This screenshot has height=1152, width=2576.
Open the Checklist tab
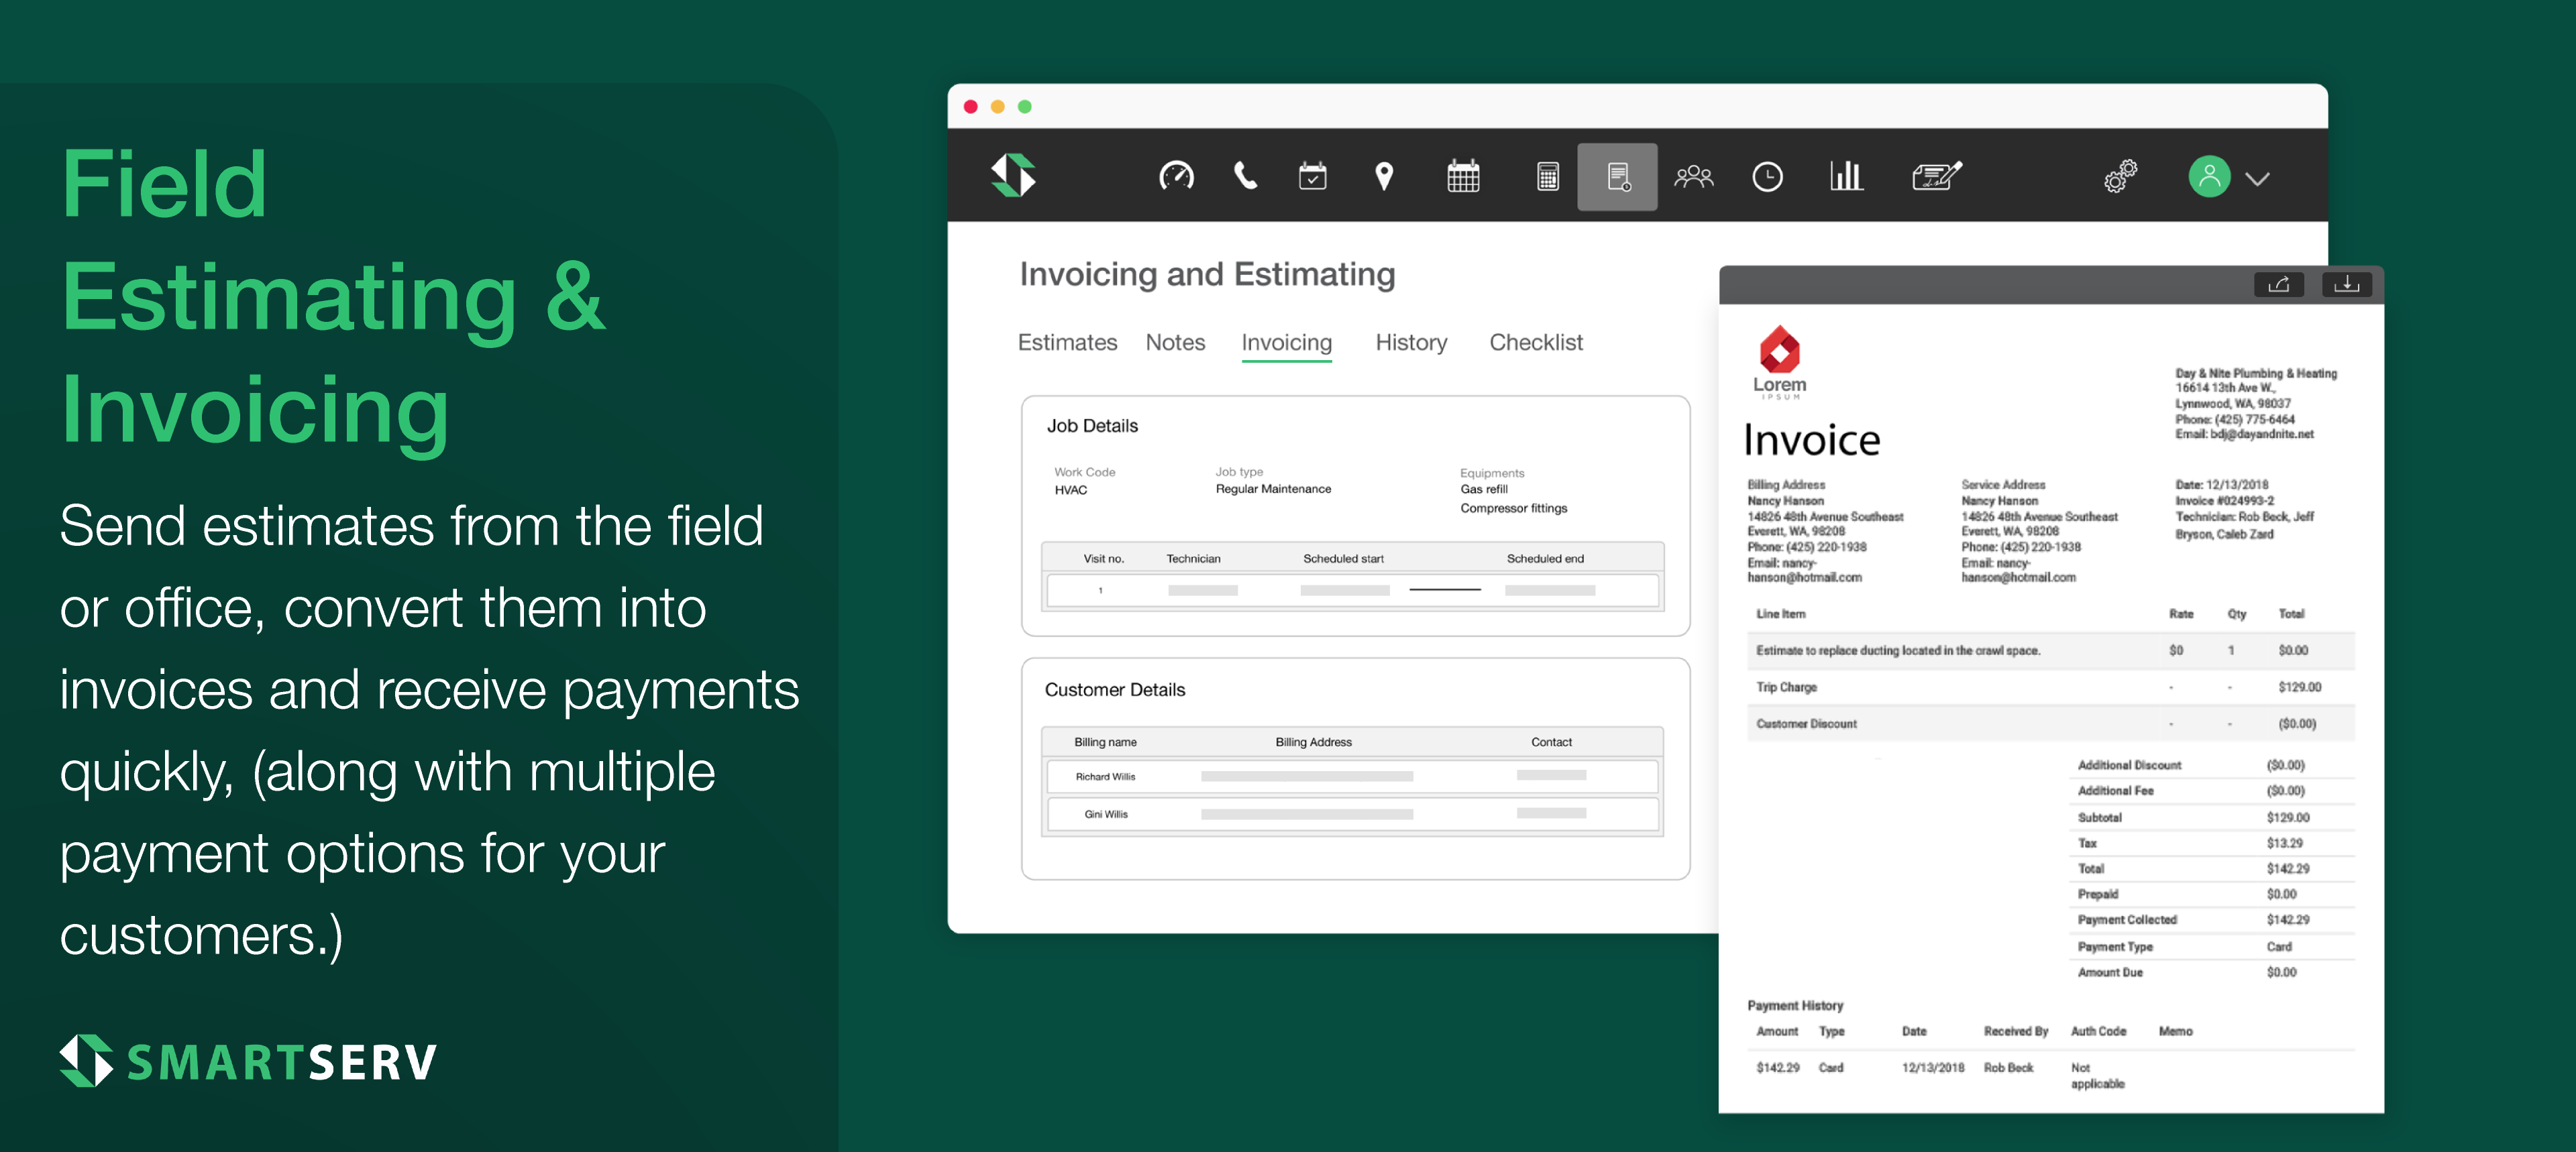tap(1535, 342)
